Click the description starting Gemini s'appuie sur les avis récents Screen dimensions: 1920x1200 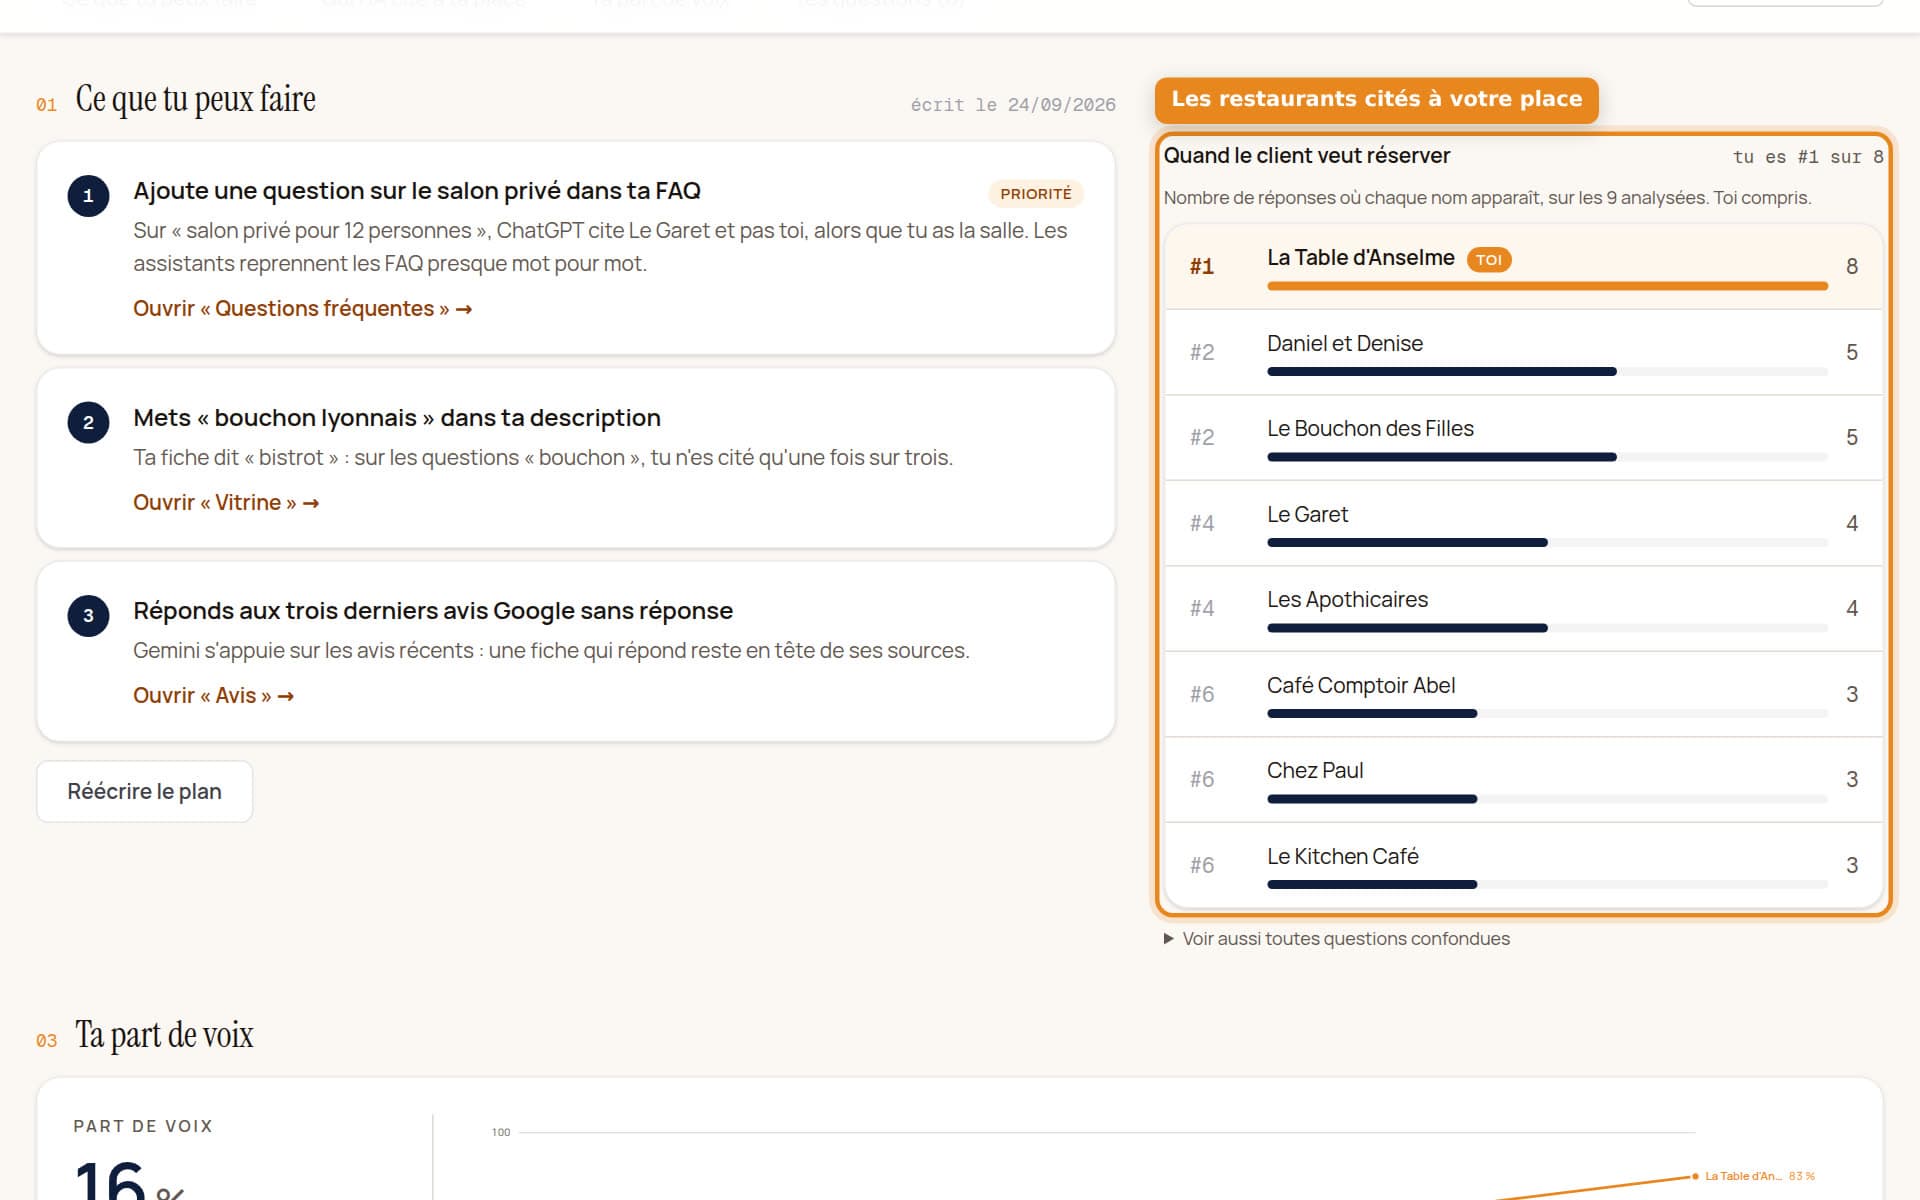click(x=551, y=650)
